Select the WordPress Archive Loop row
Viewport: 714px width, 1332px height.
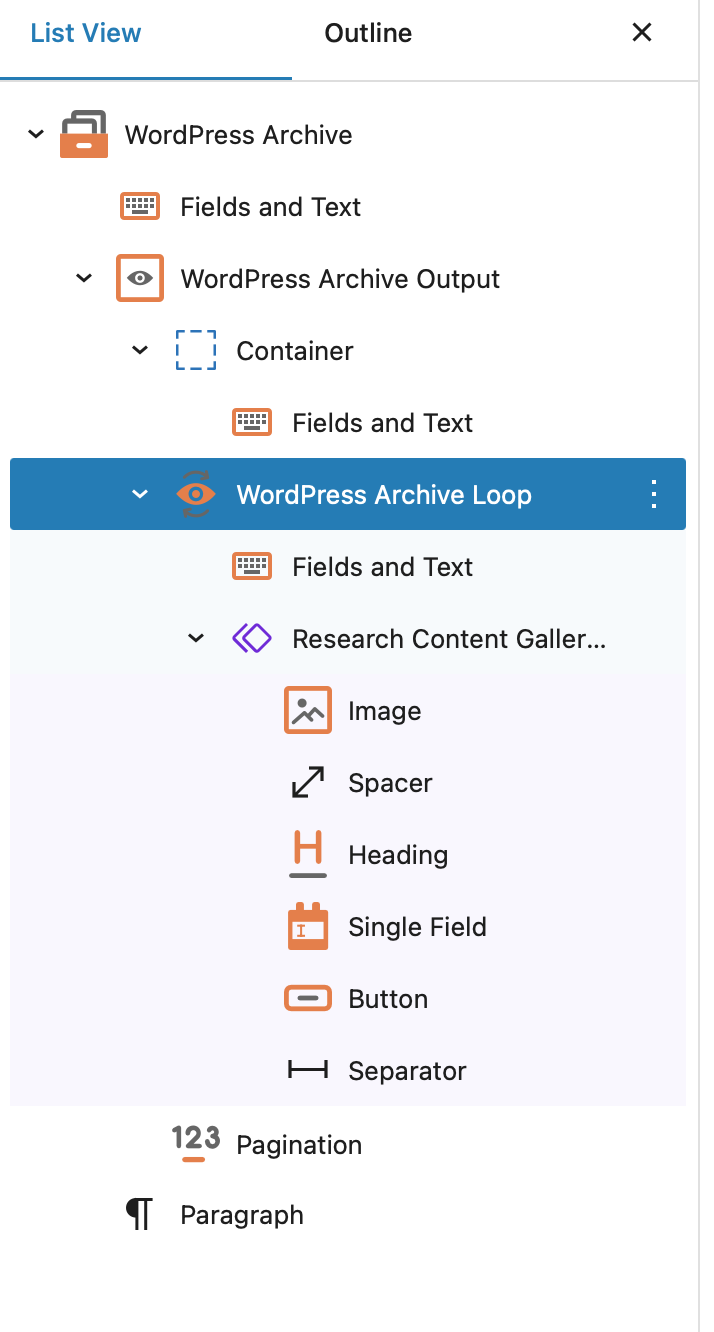click(x=348, y=495)
